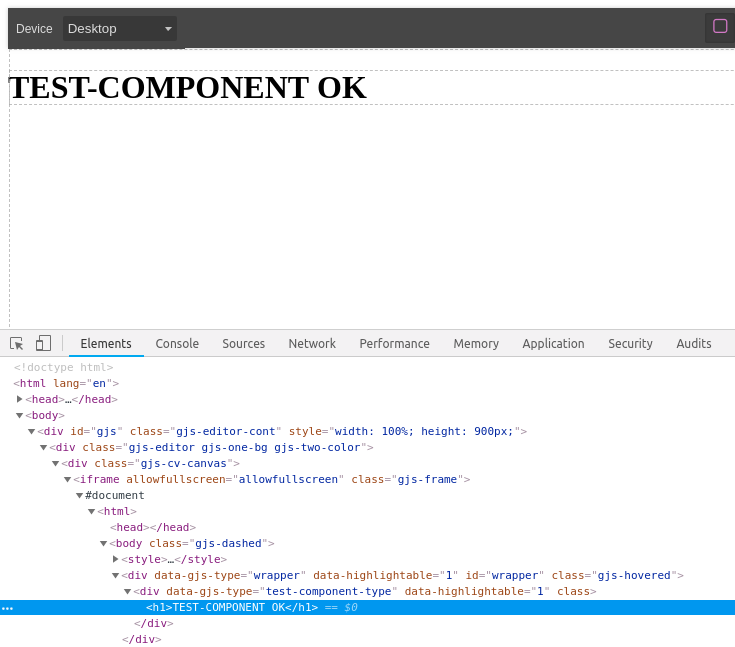
Task: Go to the Performance tab
Action: [394, 344]
